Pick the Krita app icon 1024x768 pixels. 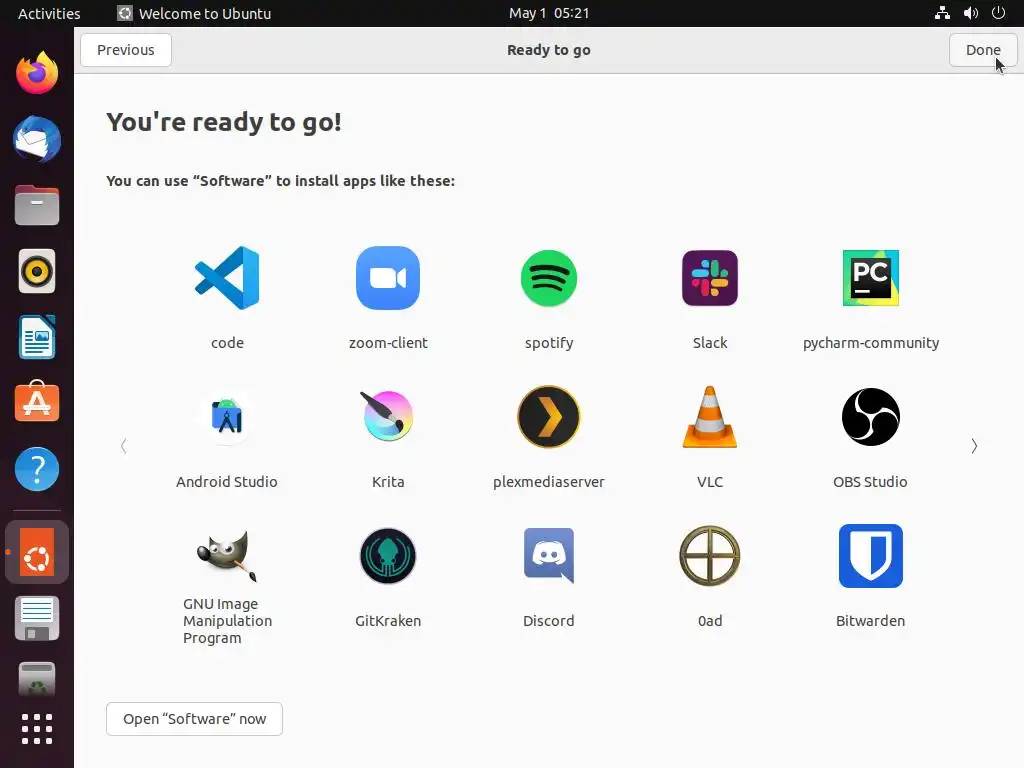click(388, 417)
